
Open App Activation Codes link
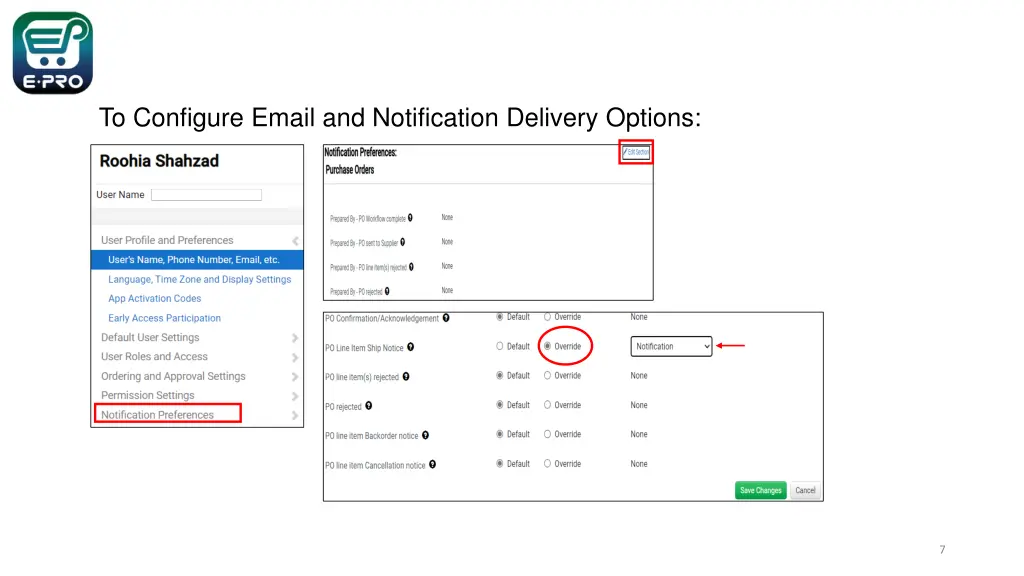click(155, 298)
